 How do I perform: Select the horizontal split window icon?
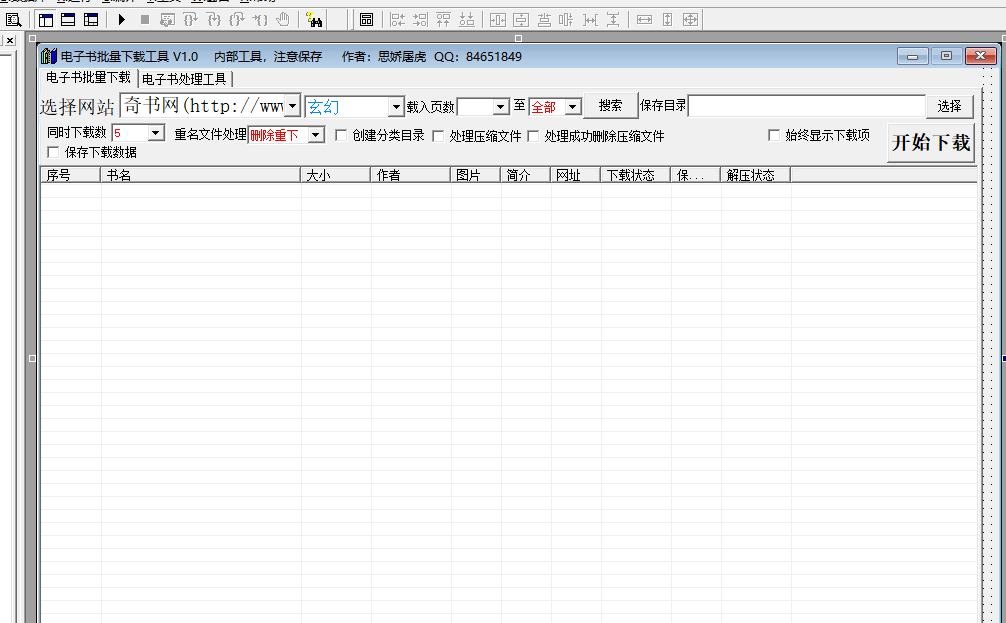pyautogui.click(x=68, y=19)
